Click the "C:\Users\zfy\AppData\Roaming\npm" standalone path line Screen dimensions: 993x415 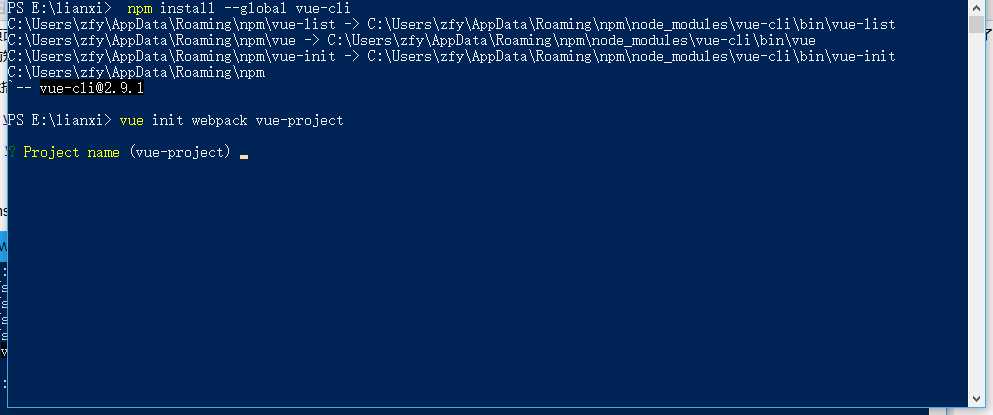(136, 72)
